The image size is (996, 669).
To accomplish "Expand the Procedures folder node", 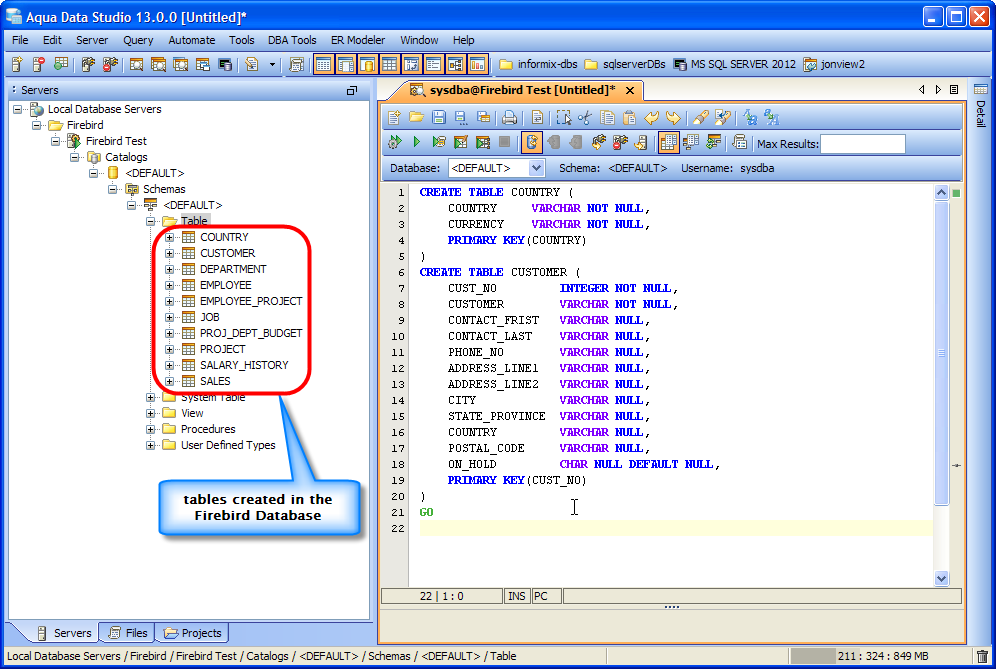I will [x=151, y=429].
